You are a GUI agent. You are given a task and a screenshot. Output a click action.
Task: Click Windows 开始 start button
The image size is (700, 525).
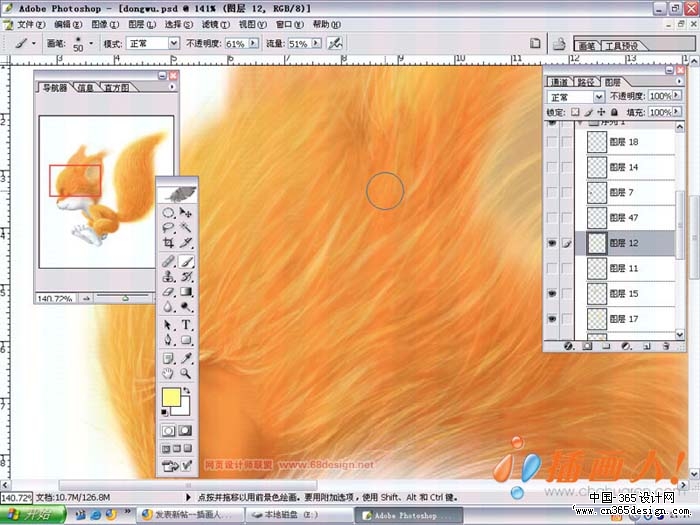click(x=32, y=515)
